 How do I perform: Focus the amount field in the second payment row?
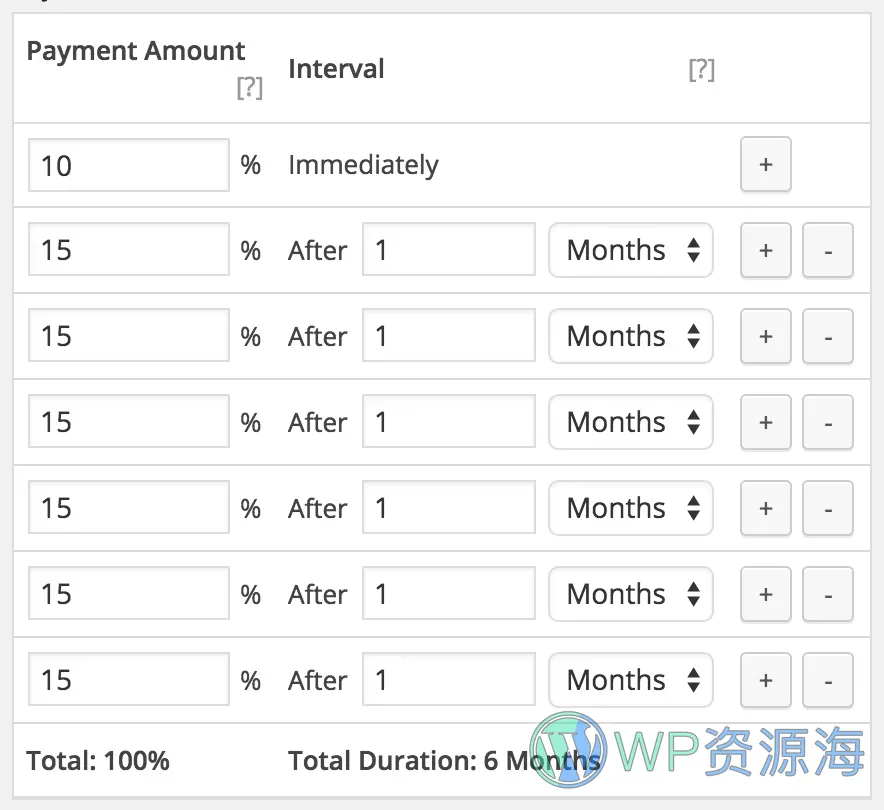[x=129, y=249]
